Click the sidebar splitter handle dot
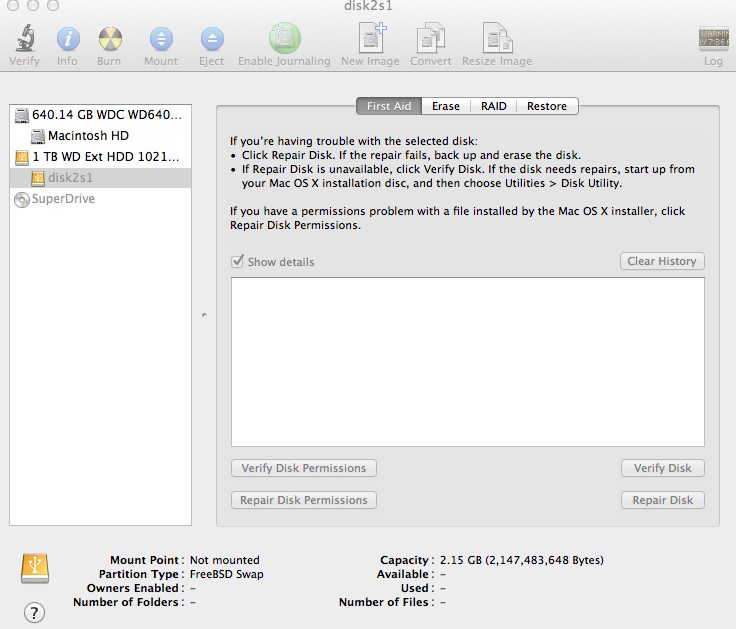The height and width of the screenshot is (629, 736). pos(204,315)
